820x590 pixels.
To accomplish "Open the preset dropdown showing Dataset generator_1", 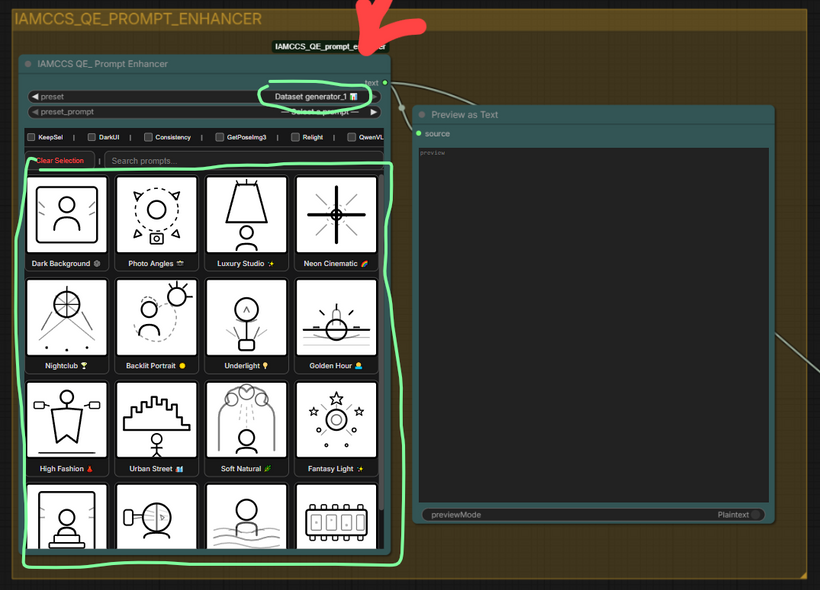I will (x=315, y=96).
